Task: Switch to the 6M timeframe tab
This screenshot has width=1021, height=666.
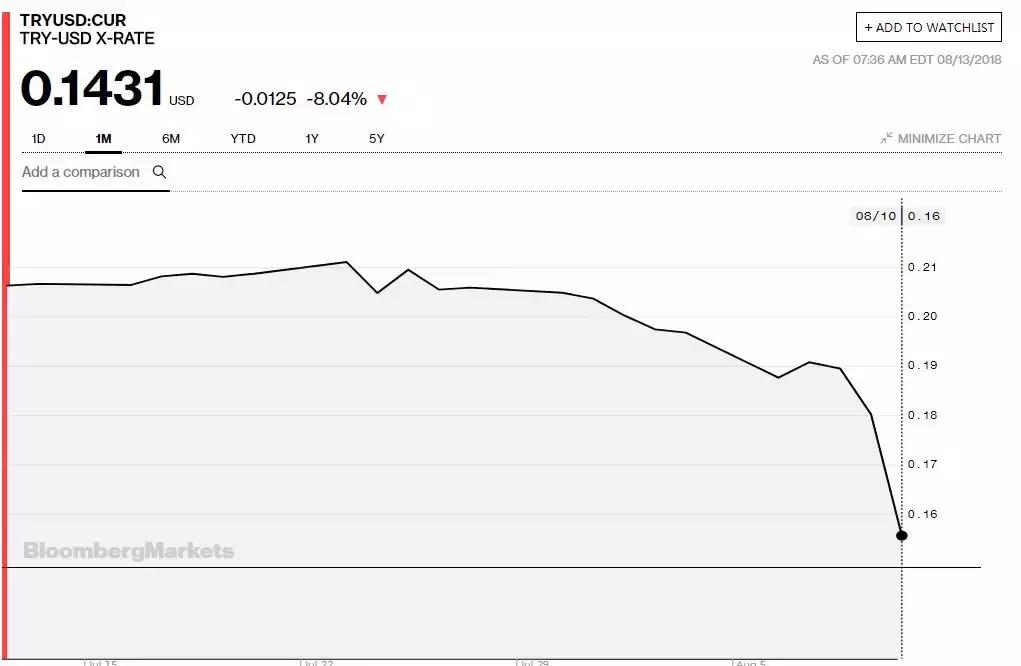Action: (x=170, y=138)
